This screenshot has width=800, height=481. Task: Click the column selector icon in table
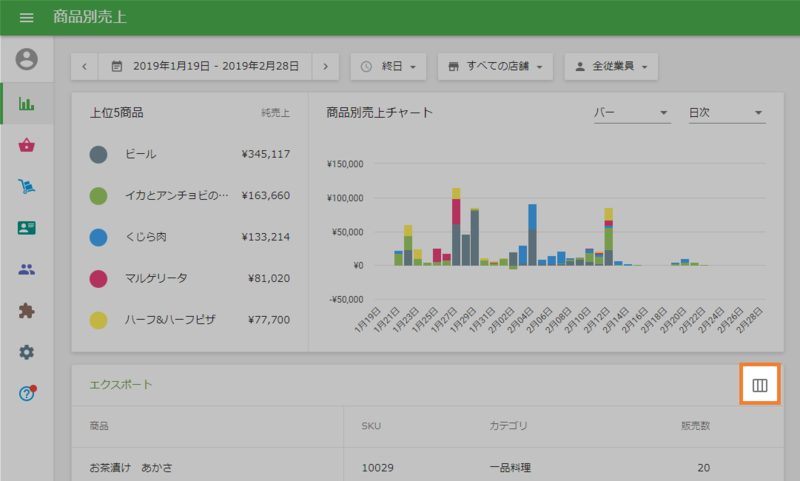(x=760, y=384)
